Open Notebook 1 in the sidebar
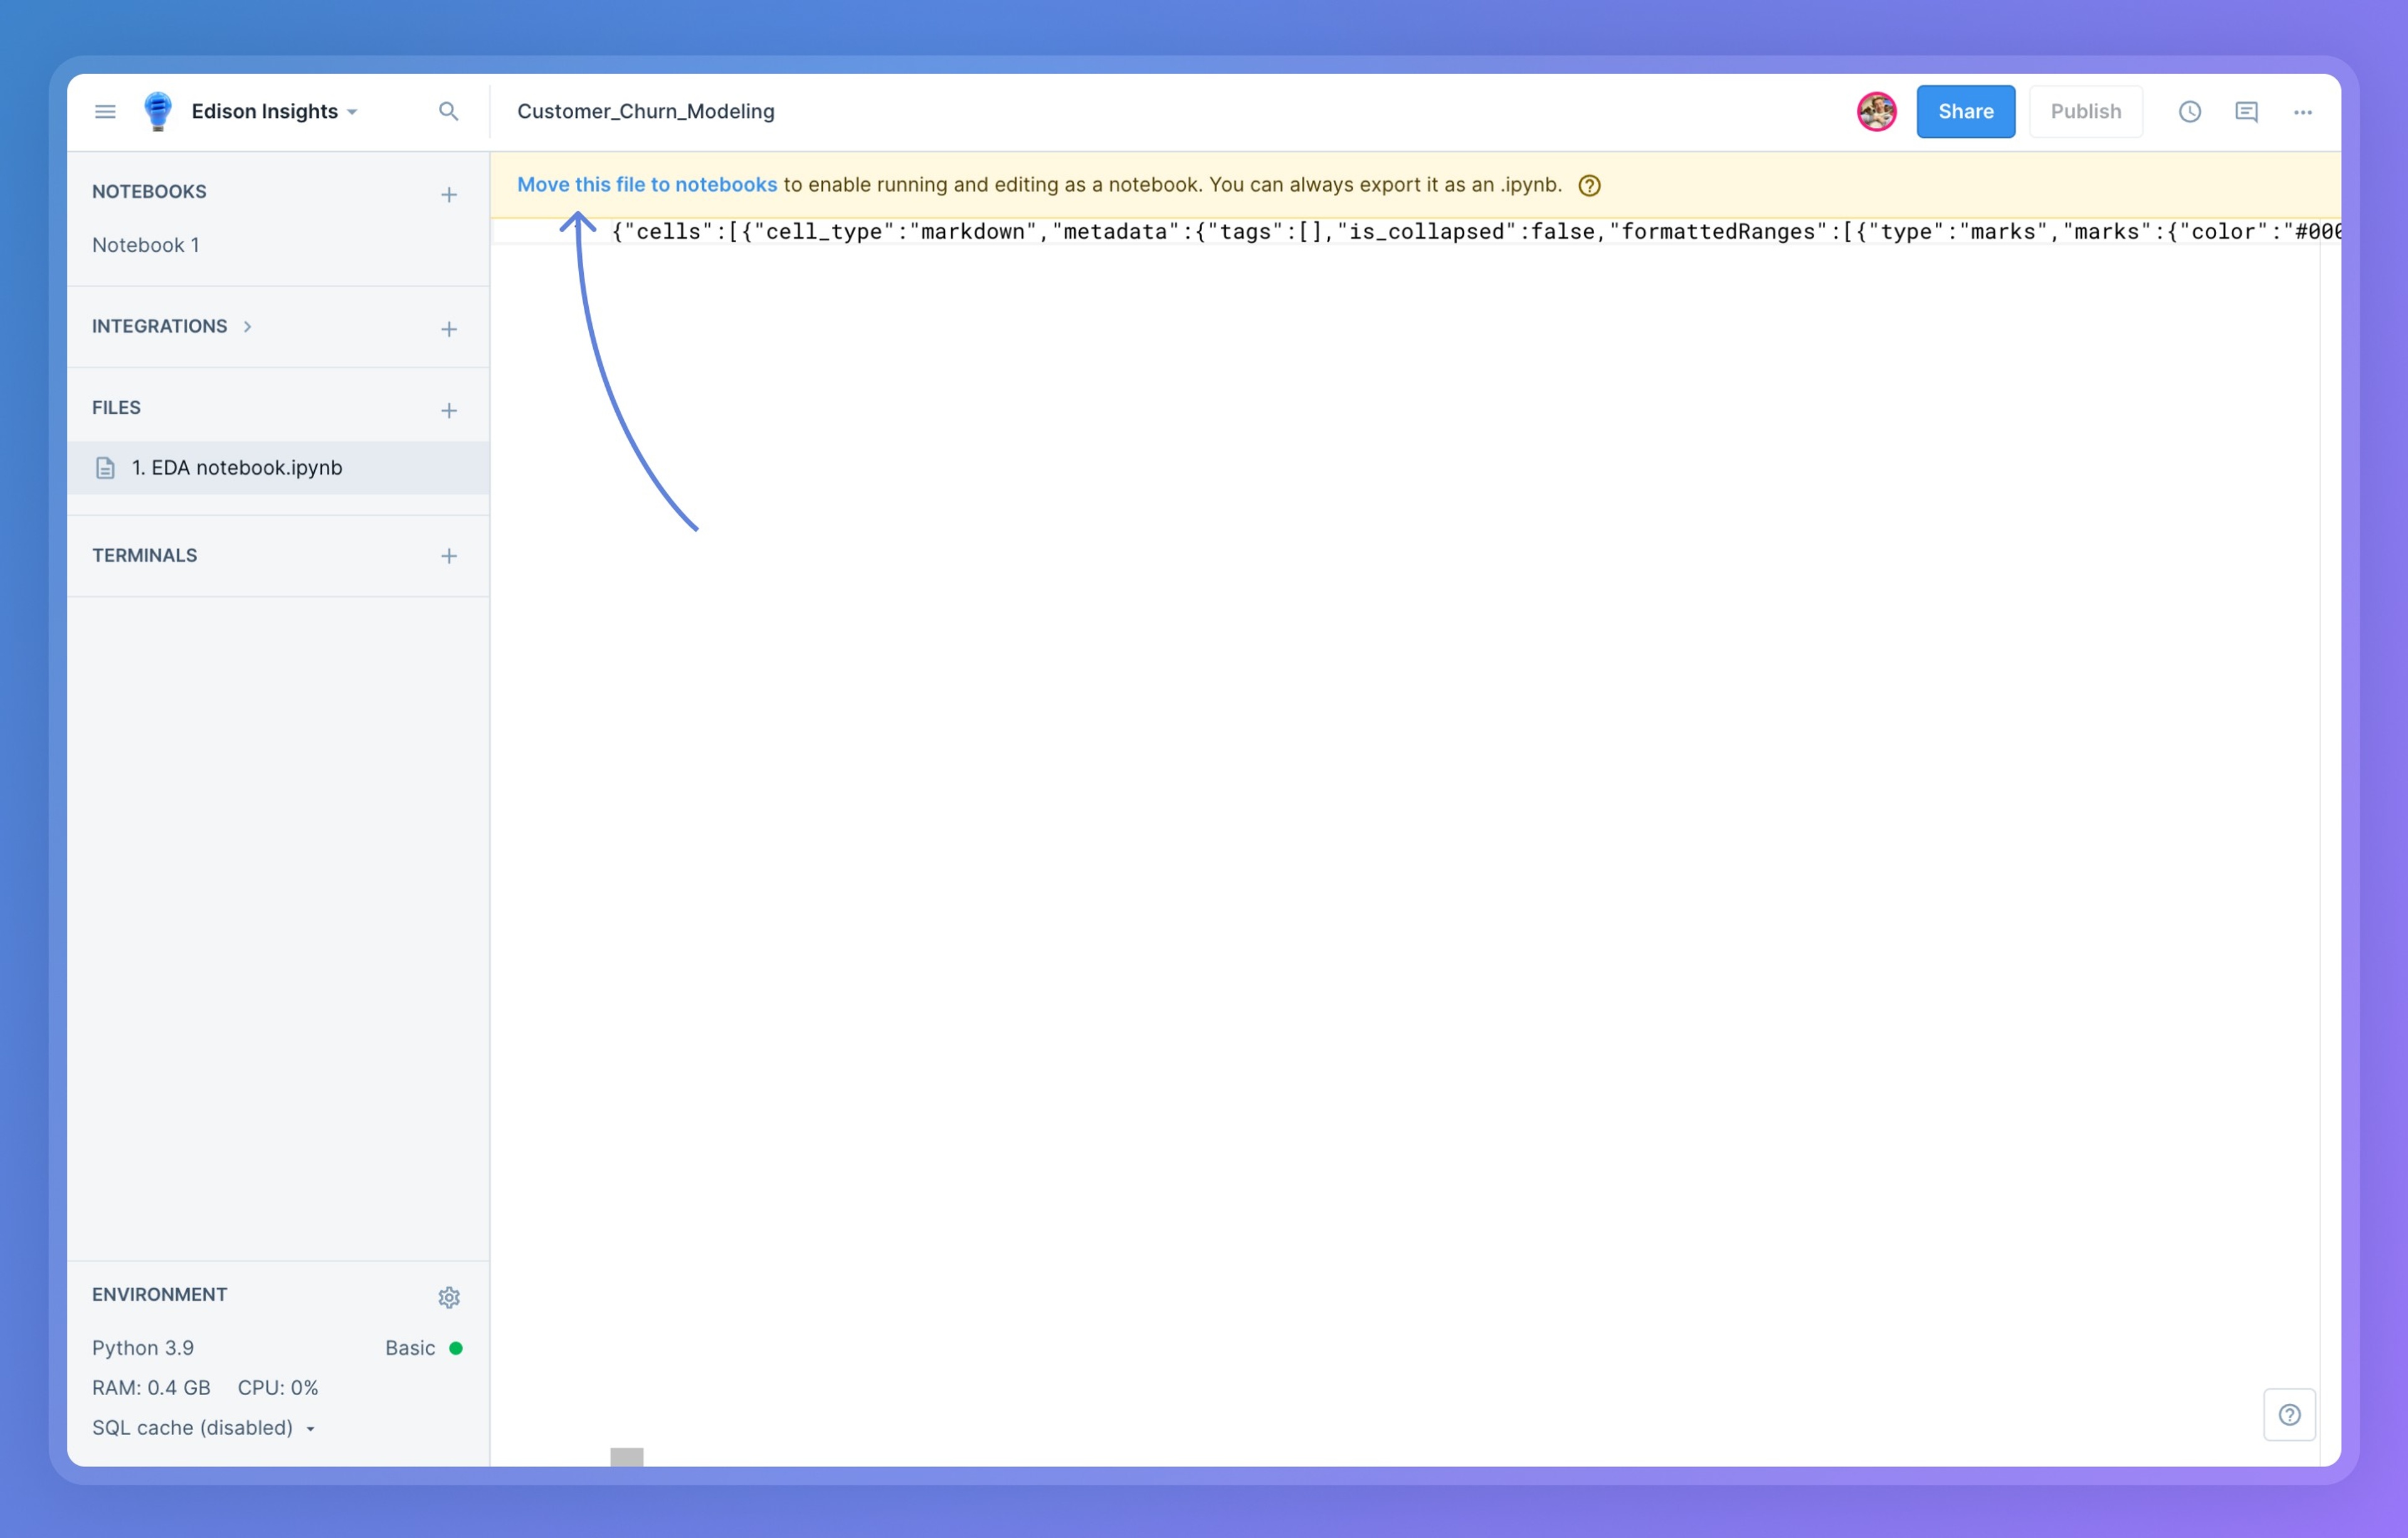 146,245
